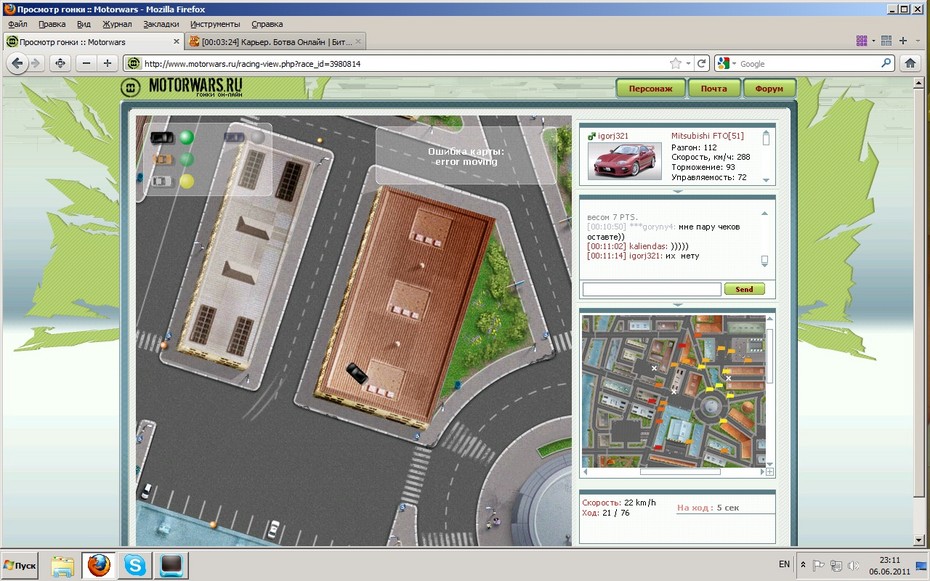The width and height of the screenshot is (930, 581).
Task: Send the chat message with Send
Action: (744, 289)
